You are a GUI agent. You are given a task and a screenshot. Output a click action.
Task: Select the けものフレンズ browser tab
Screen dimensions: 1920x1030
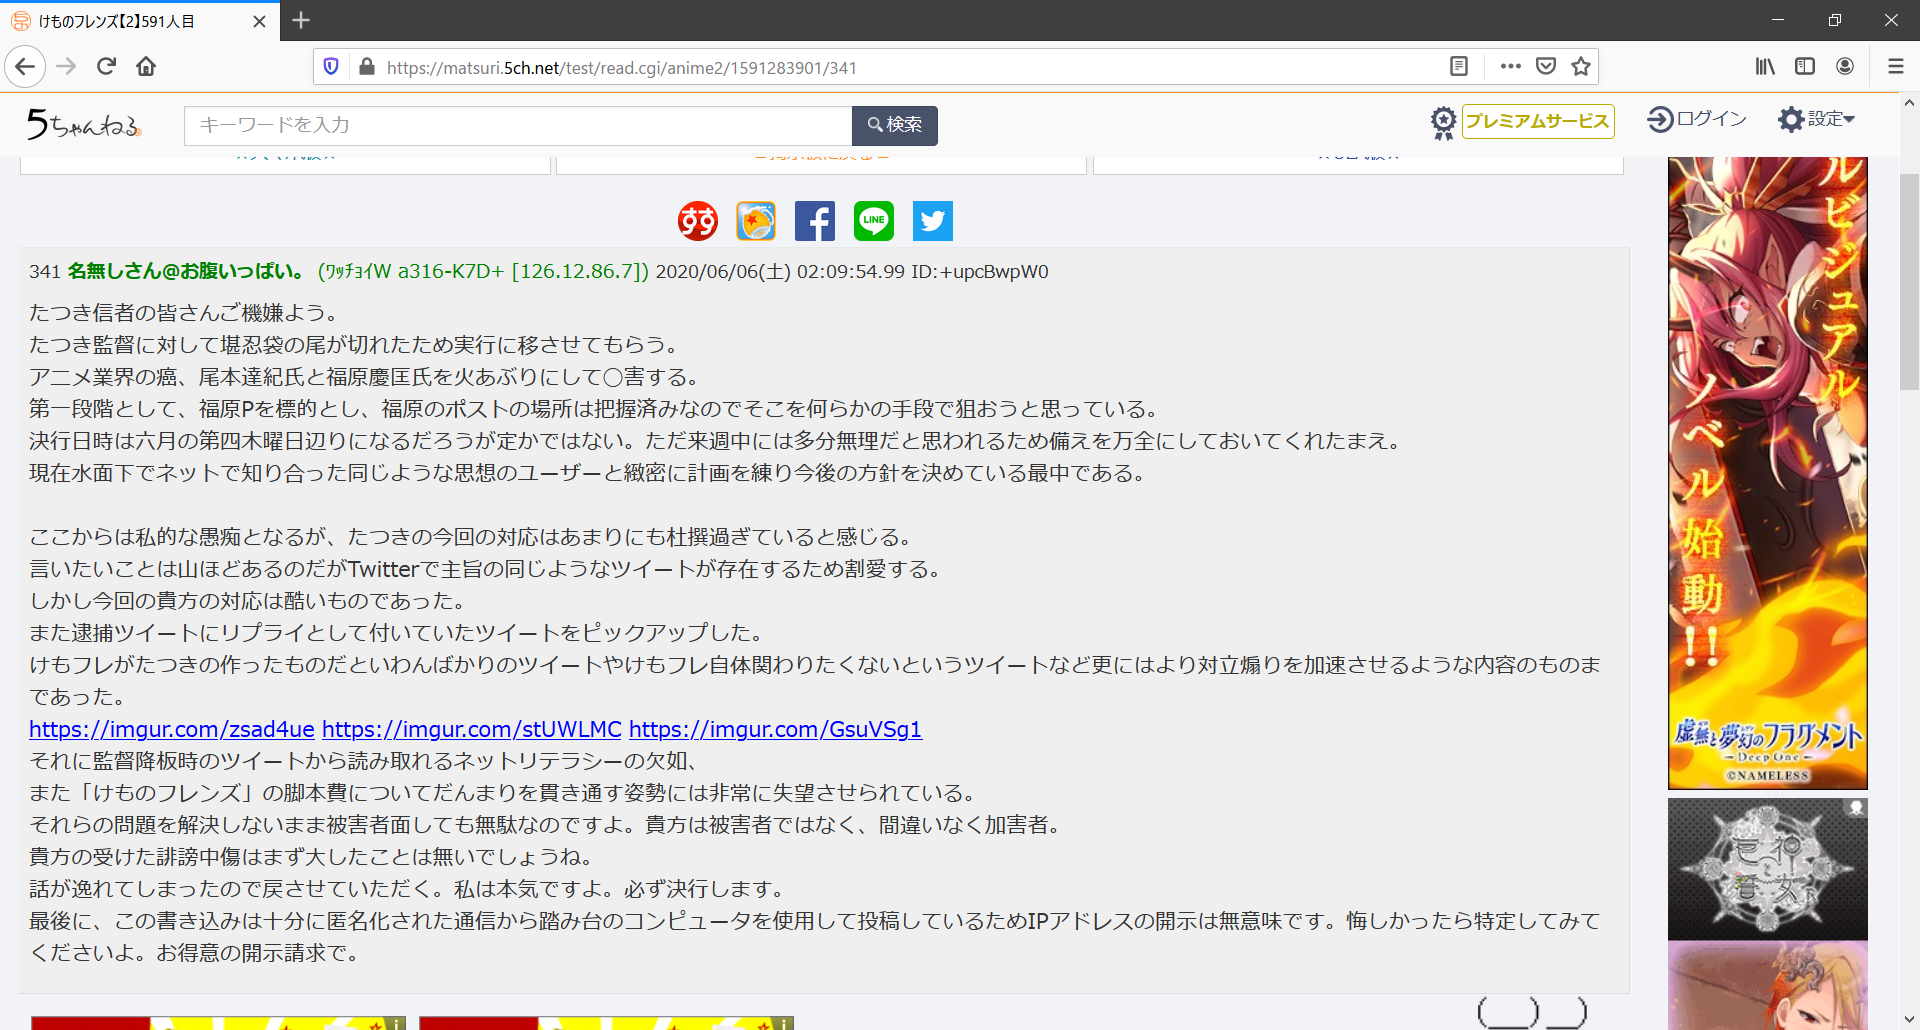click(130, 21)
